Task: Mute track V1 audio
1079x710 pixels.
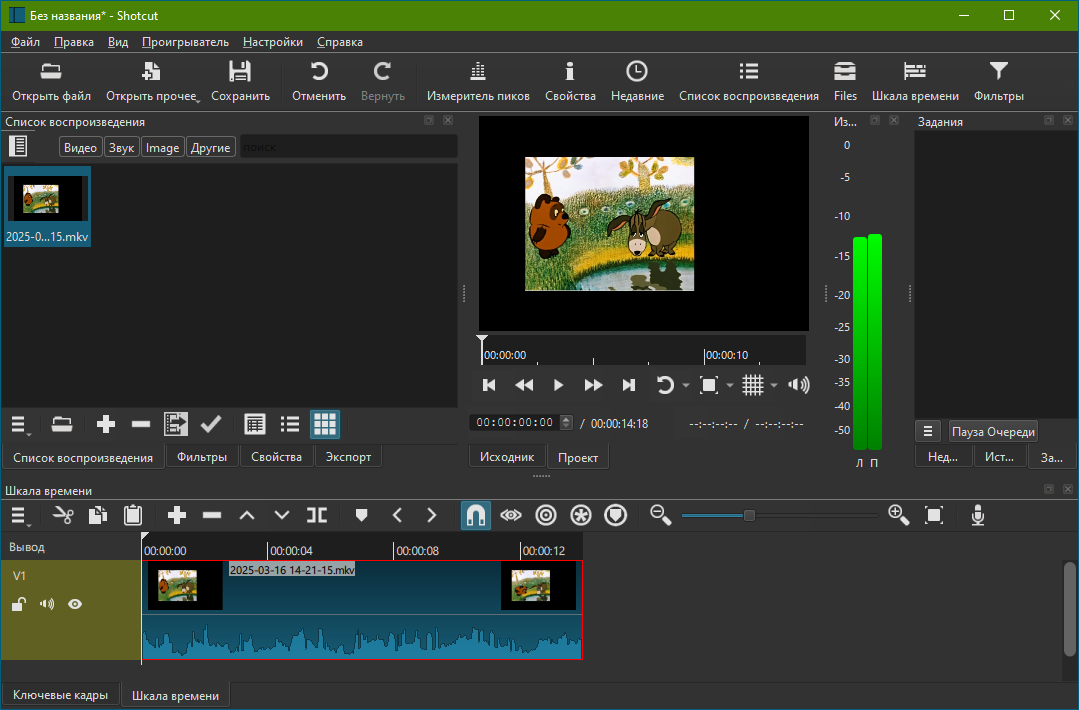Action: (47, 604)
